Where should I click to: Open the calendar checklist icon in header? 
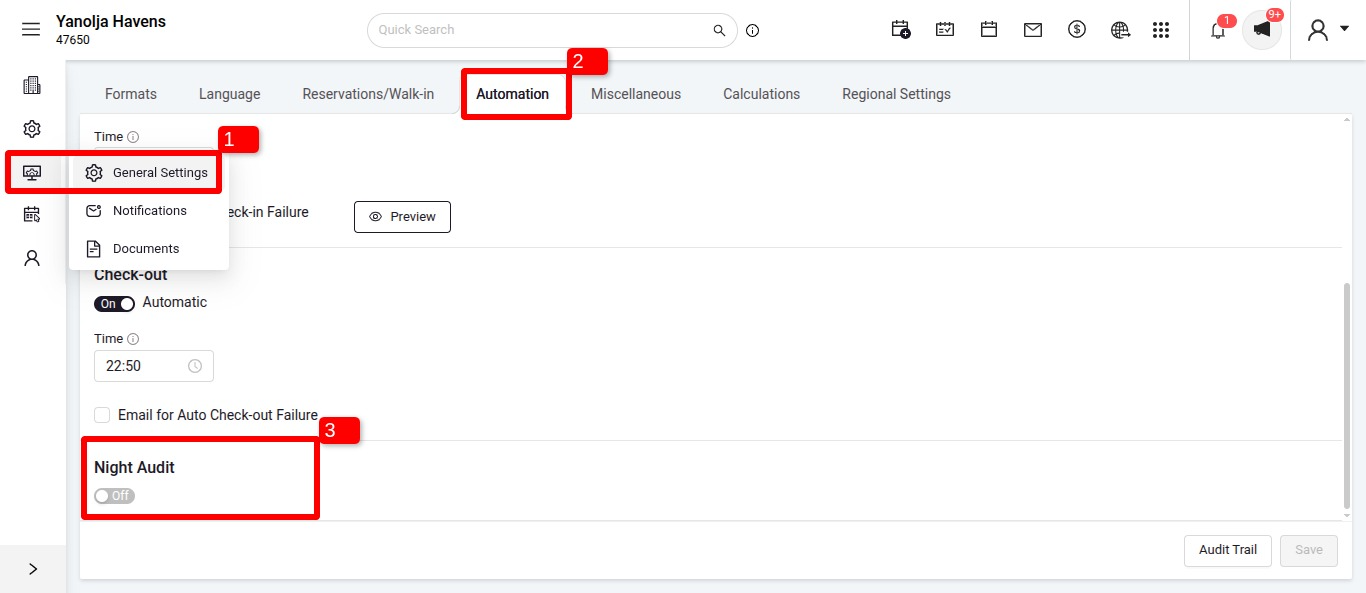point(945,30)
